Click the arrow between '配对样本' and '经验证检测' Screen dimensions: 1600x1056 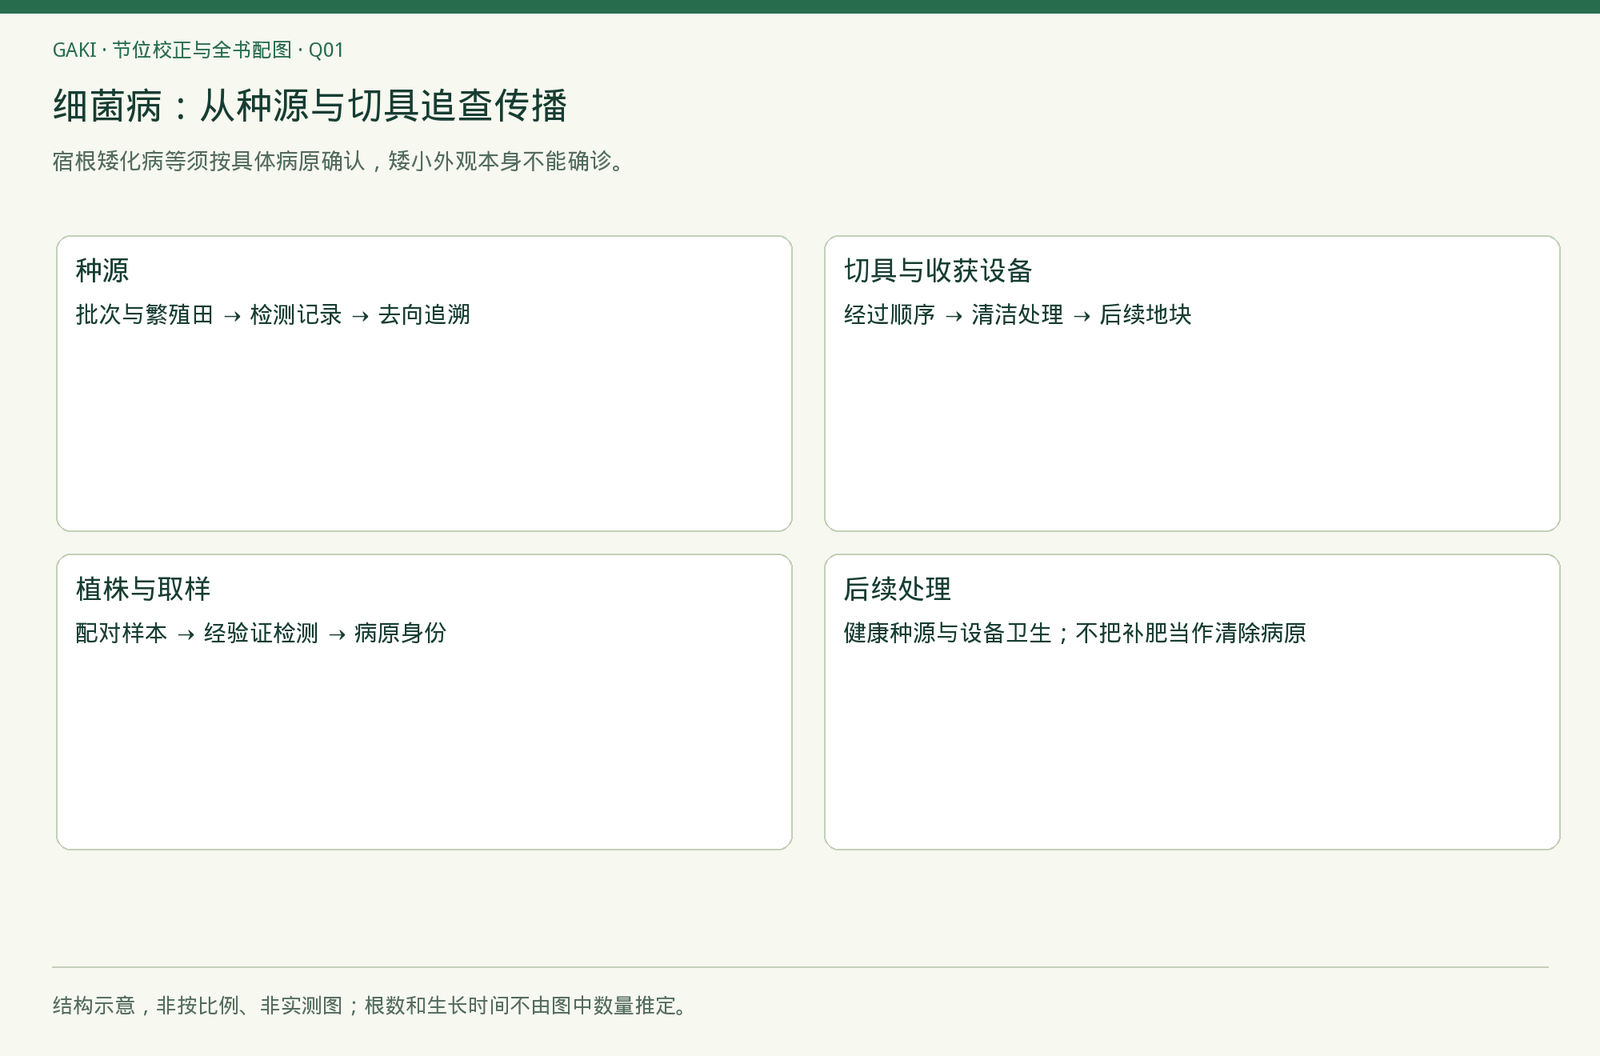[186, 635]
